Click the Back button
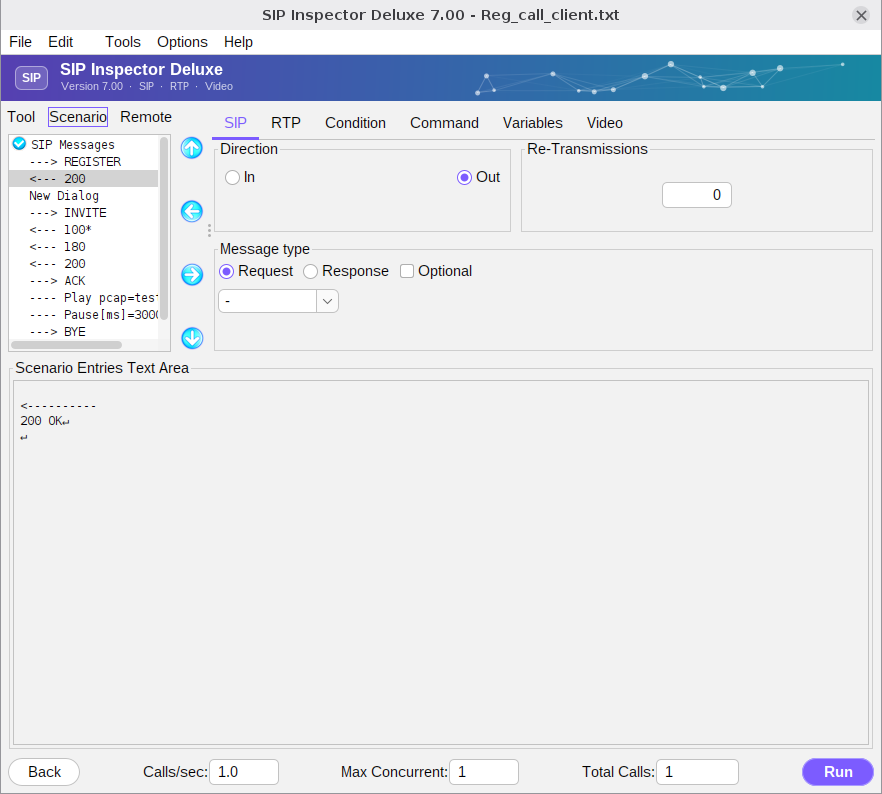Viewport: 882px width, 794px height. [x=44, y=772]
